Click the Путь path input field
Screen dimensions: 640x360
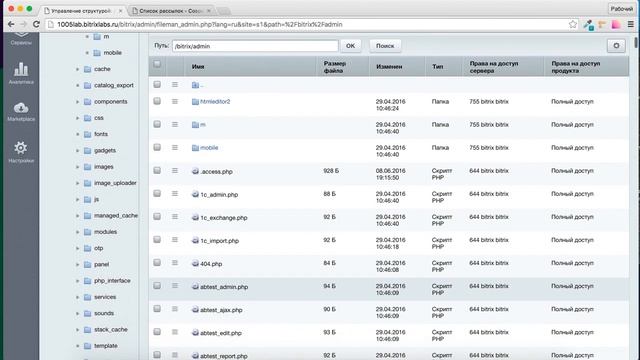click(255, 46)
